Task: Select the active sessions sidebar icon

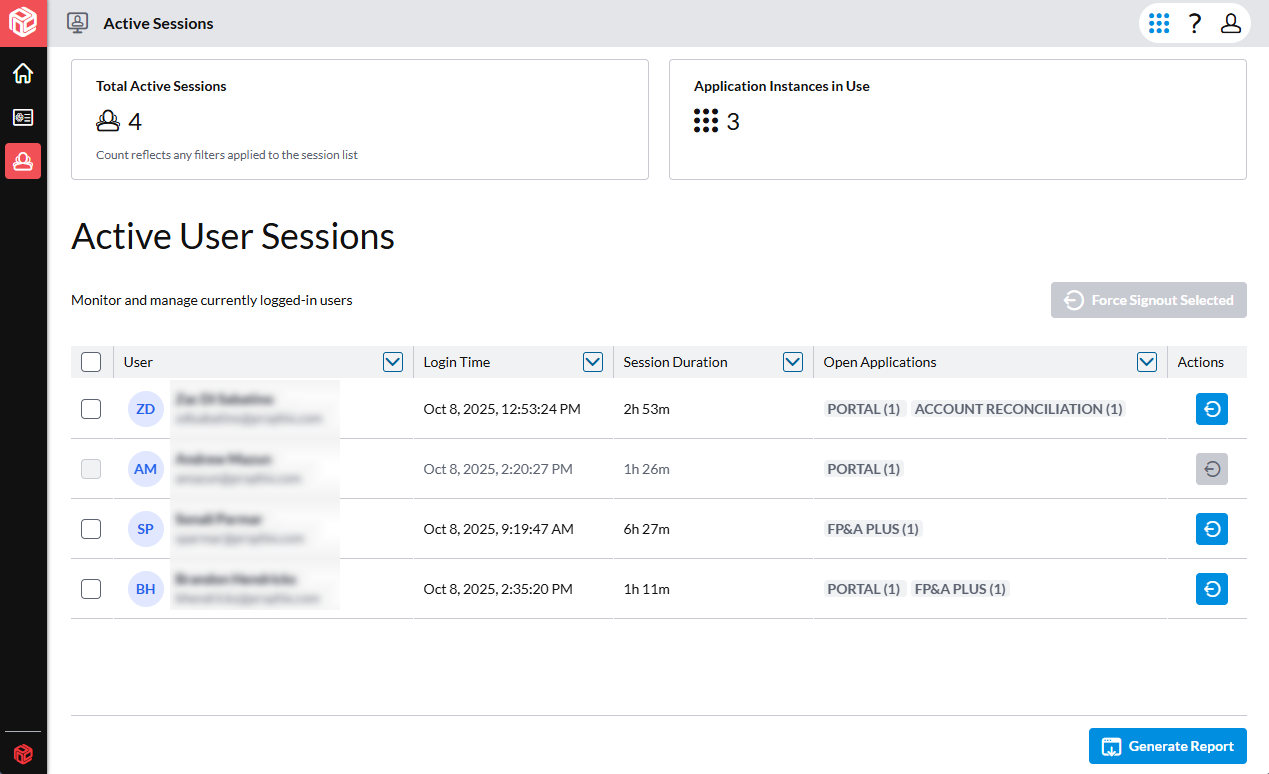Action: (x=23, y=161)
